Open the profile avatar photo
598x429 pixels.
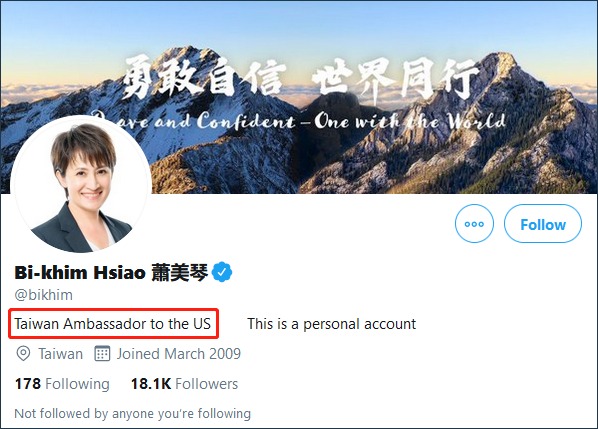81,185
